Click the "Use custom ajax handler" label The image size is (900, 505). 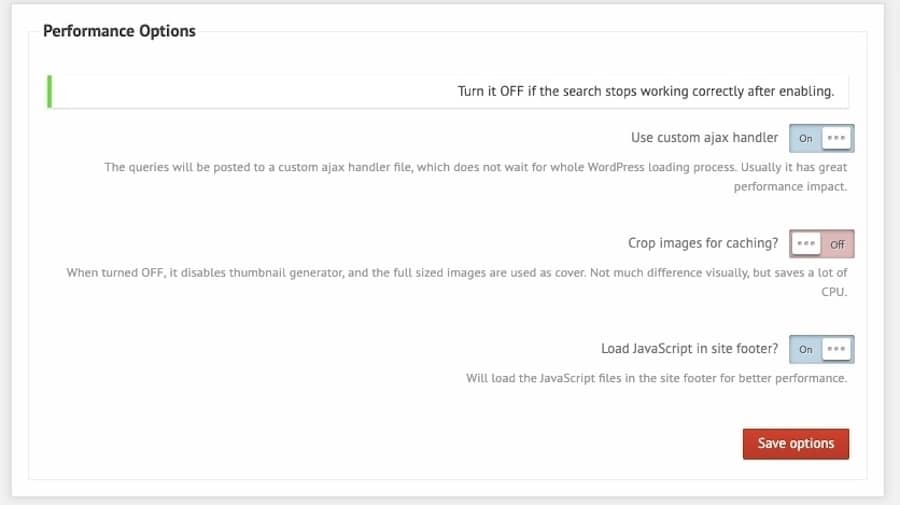coord(704,138)
